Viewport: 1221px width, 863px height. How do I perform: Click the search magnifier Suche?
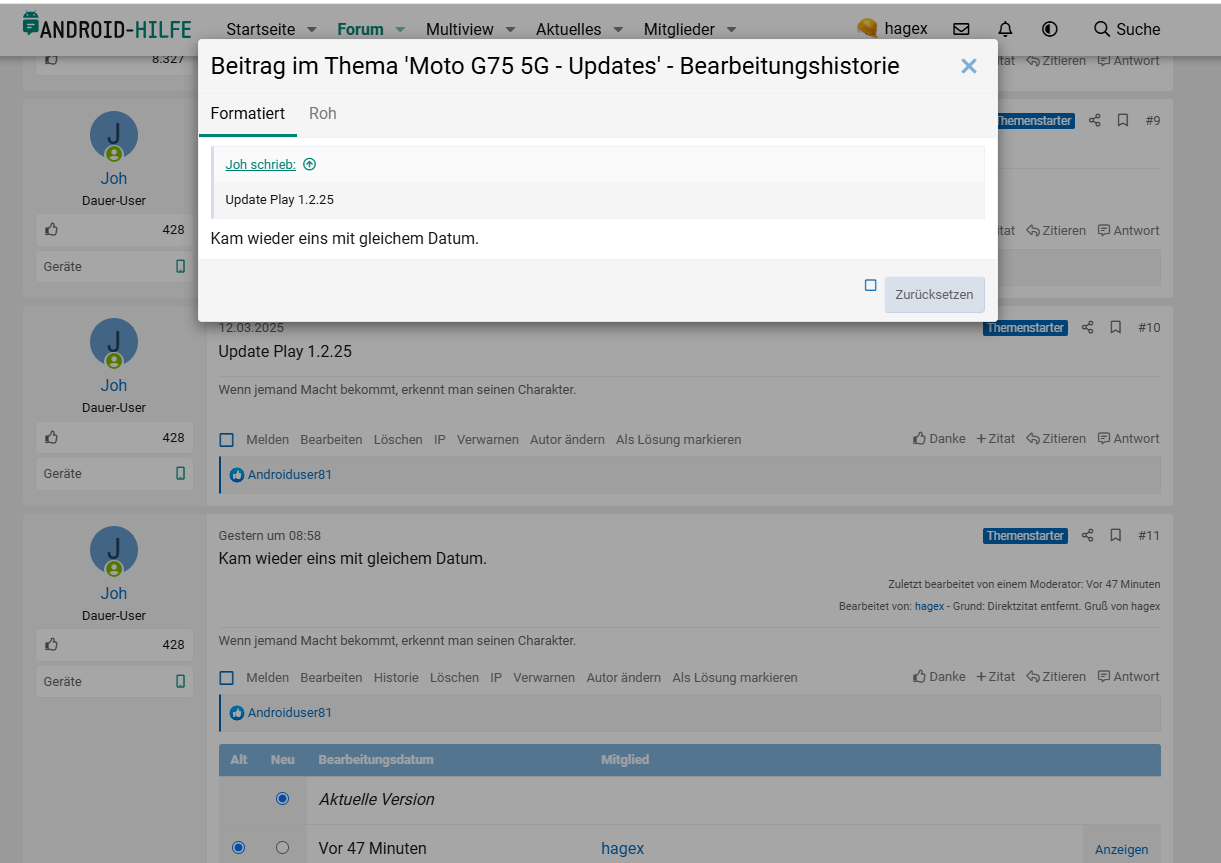tap(1126, 29)
